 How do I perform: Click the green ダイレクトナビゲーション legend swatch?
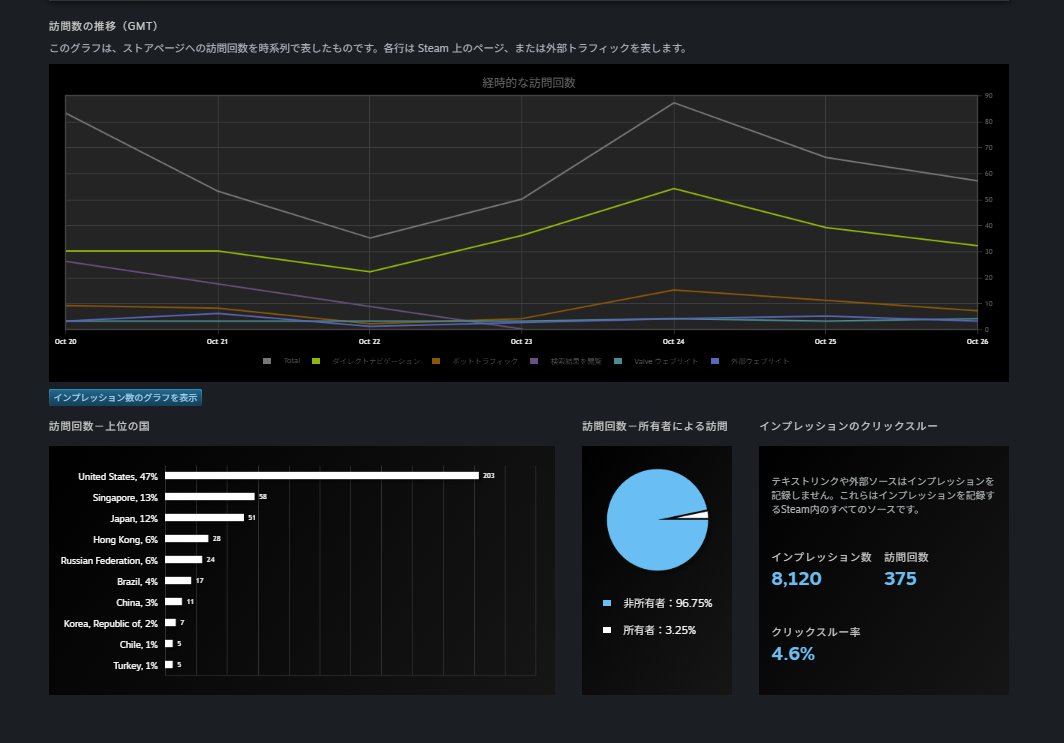316,361
